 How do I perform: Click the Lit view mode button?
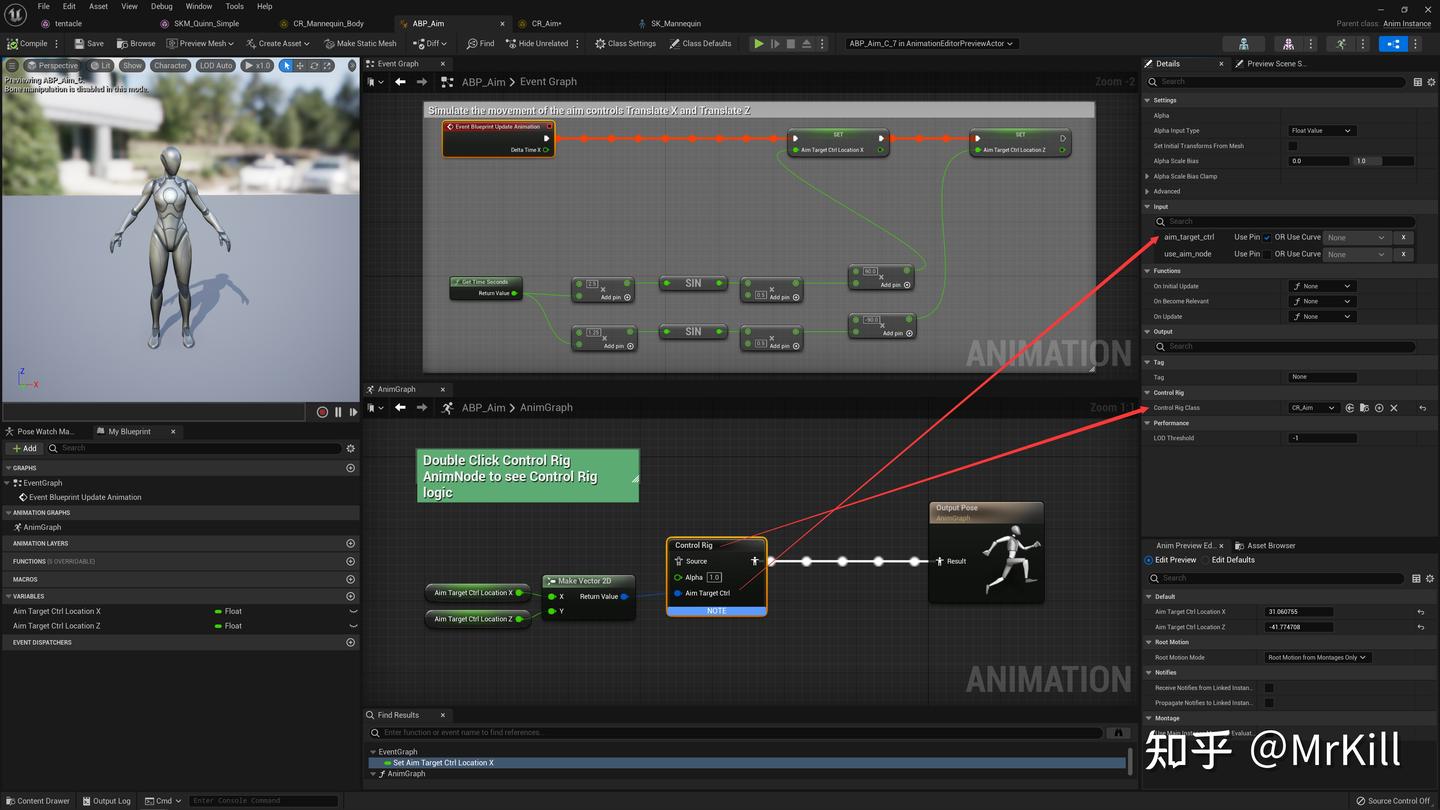click(101, 66)
